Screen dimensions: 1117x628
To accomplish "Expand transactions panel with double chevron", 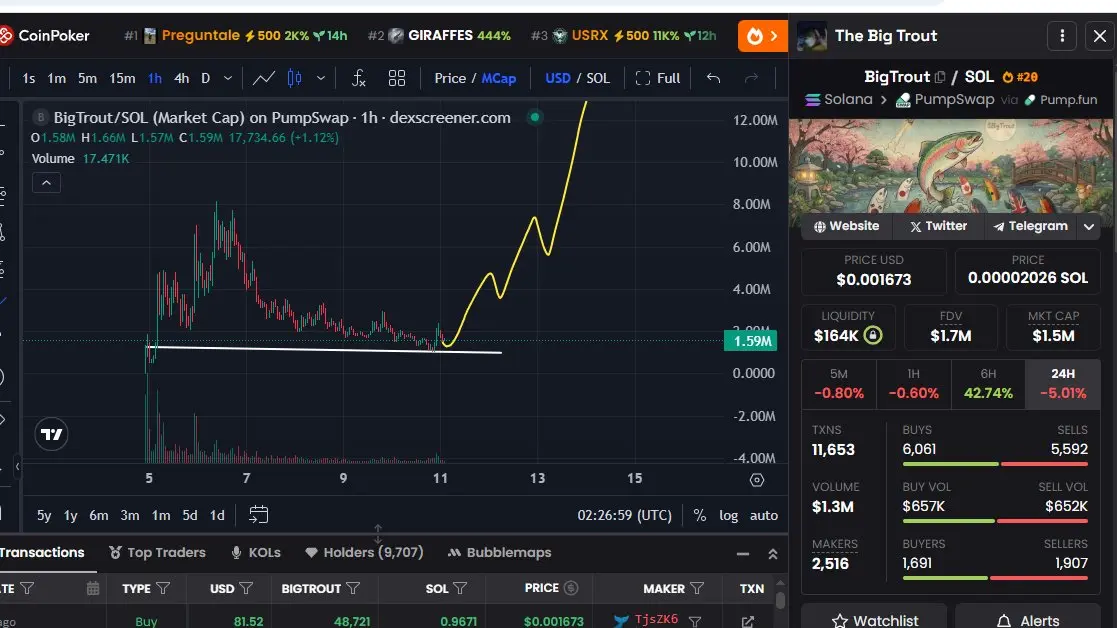I will coord(773,554).
